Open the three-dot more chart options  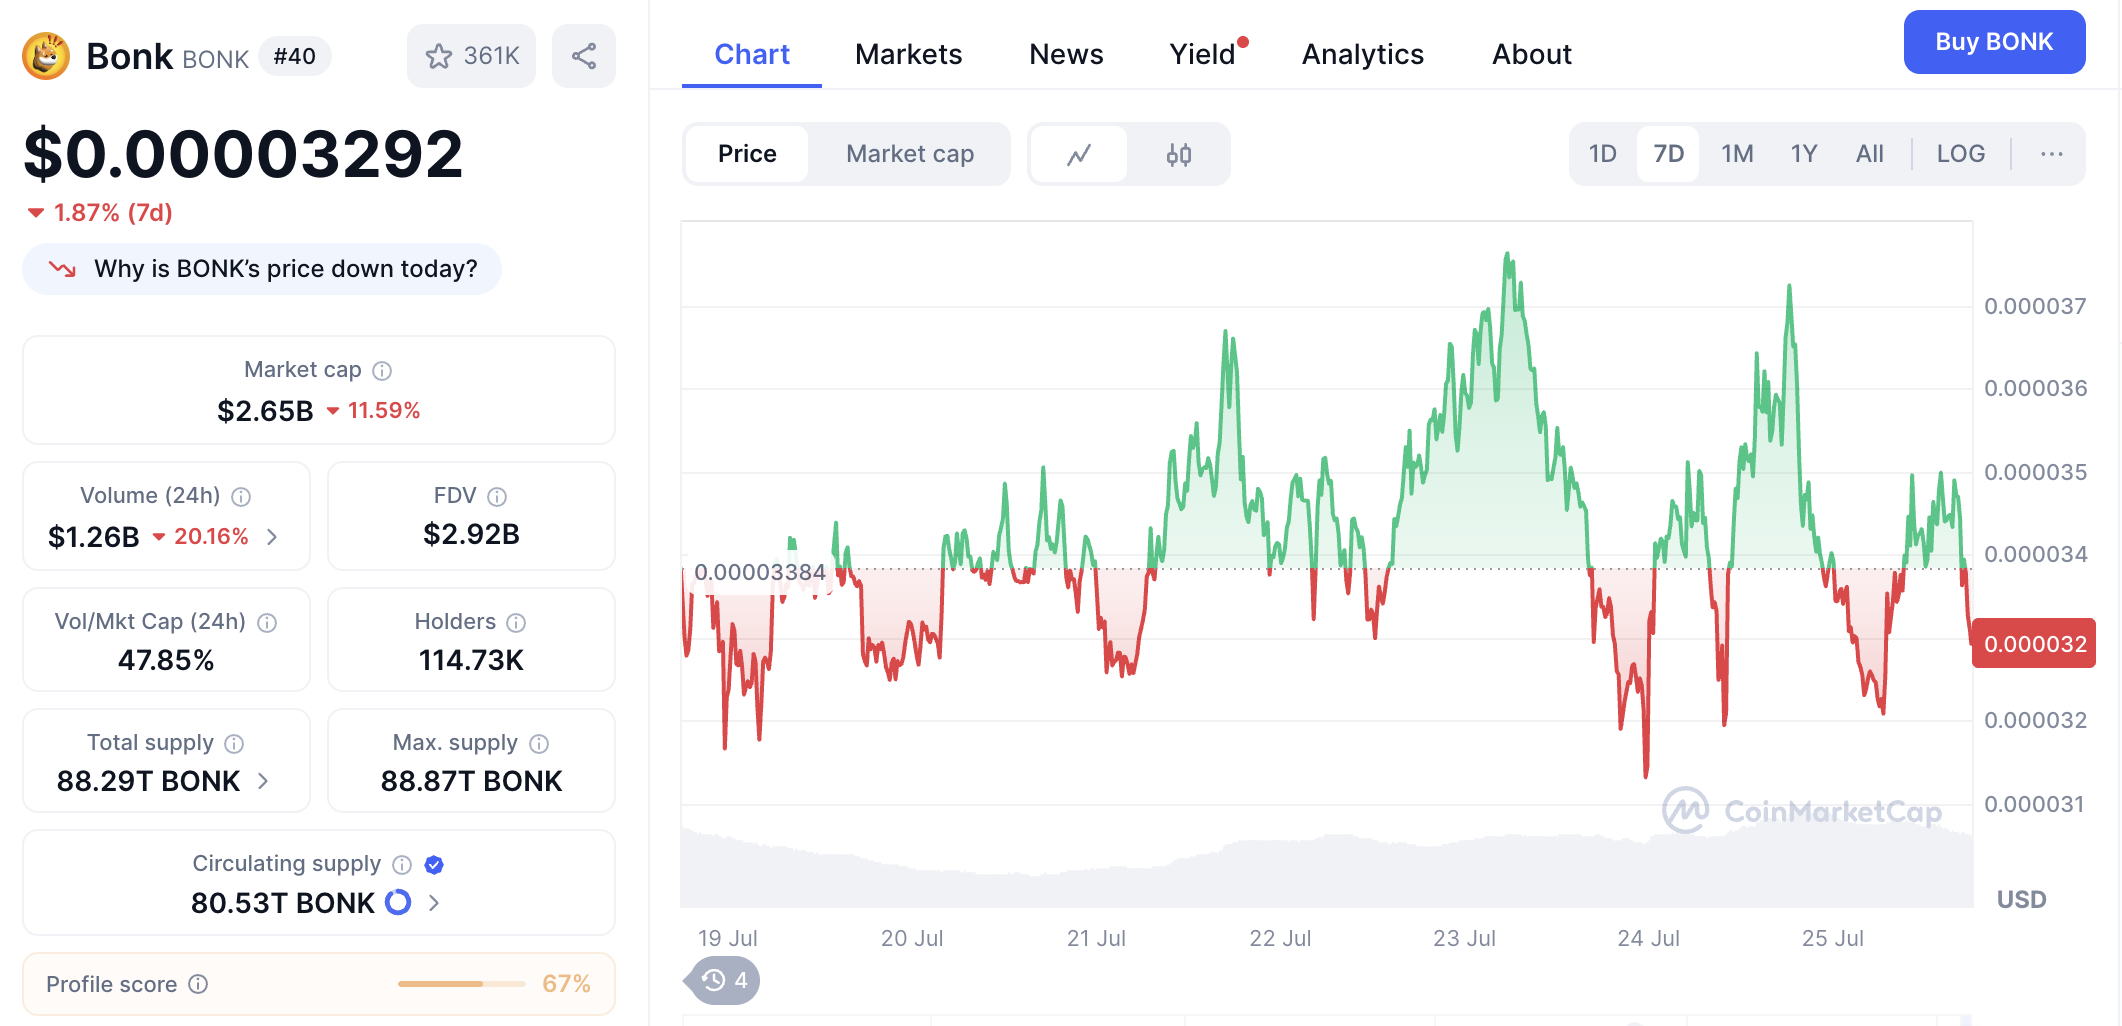(2052, 154)
